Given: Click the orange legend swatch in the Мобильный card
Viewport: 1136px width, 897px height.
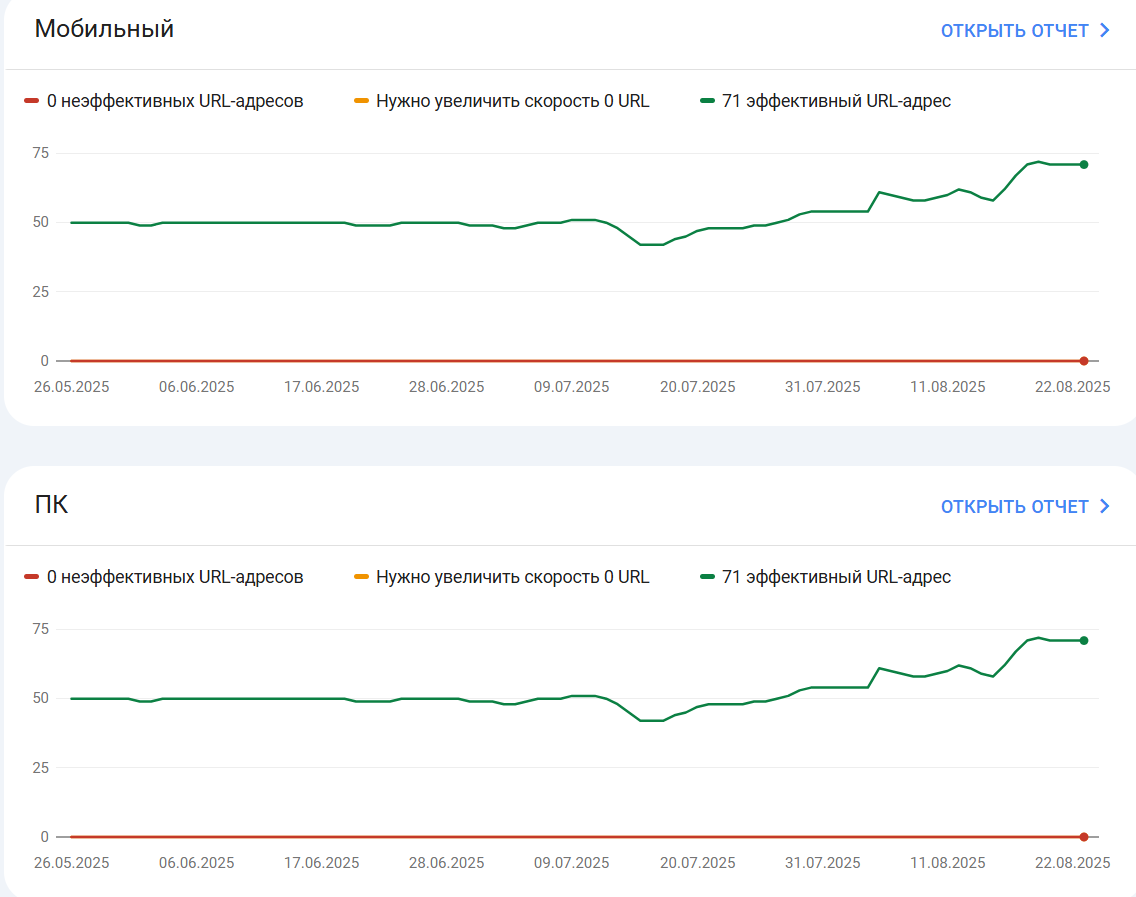Looking at the screenshot, I should click(361, 101).
